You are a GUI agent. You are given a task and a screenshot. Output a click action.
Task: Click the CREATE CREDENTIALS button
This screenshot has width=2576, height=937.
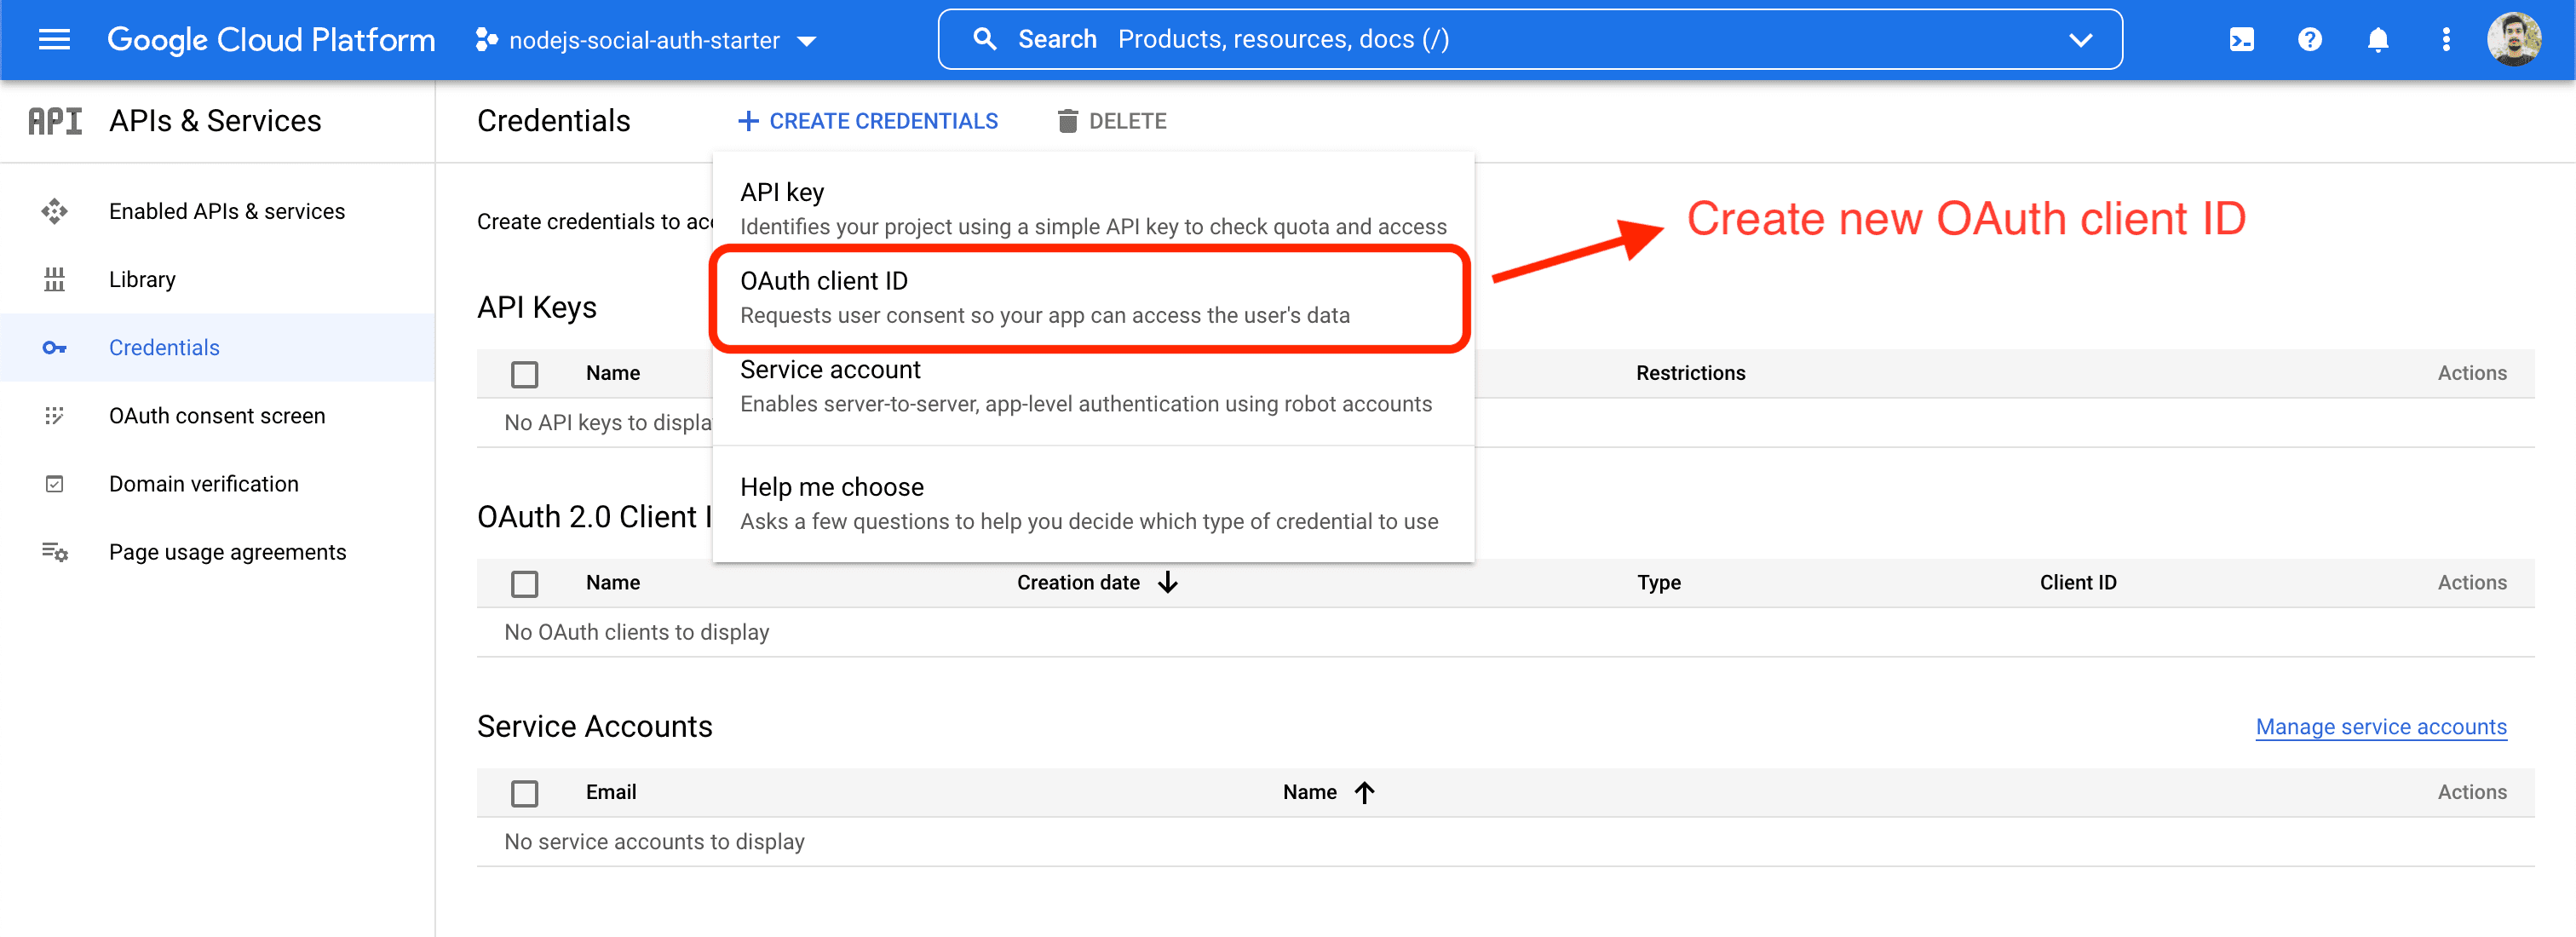tap(867, 121)
